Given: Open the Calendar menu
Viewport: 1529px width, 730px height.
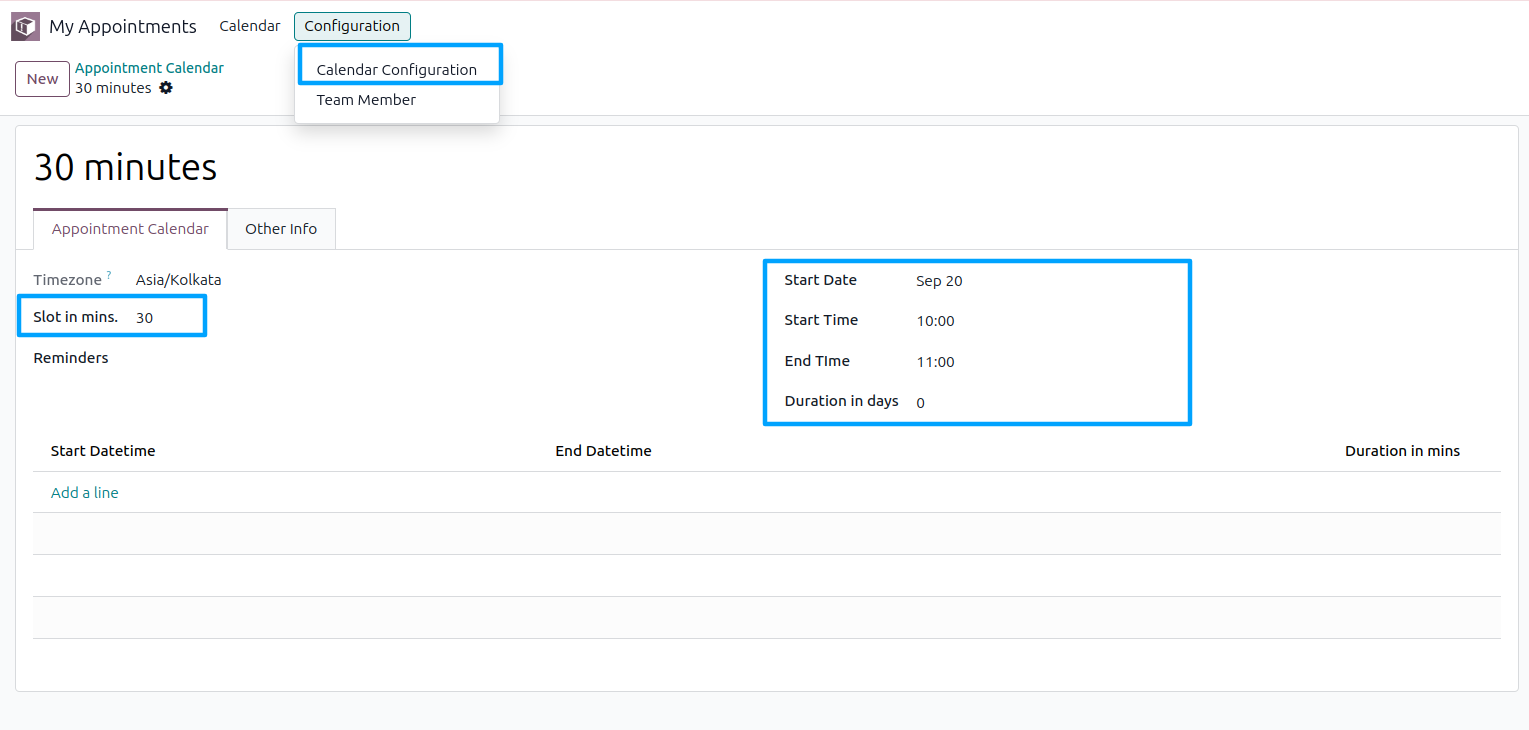Looking at the screenshot, I should coord(249,26).
